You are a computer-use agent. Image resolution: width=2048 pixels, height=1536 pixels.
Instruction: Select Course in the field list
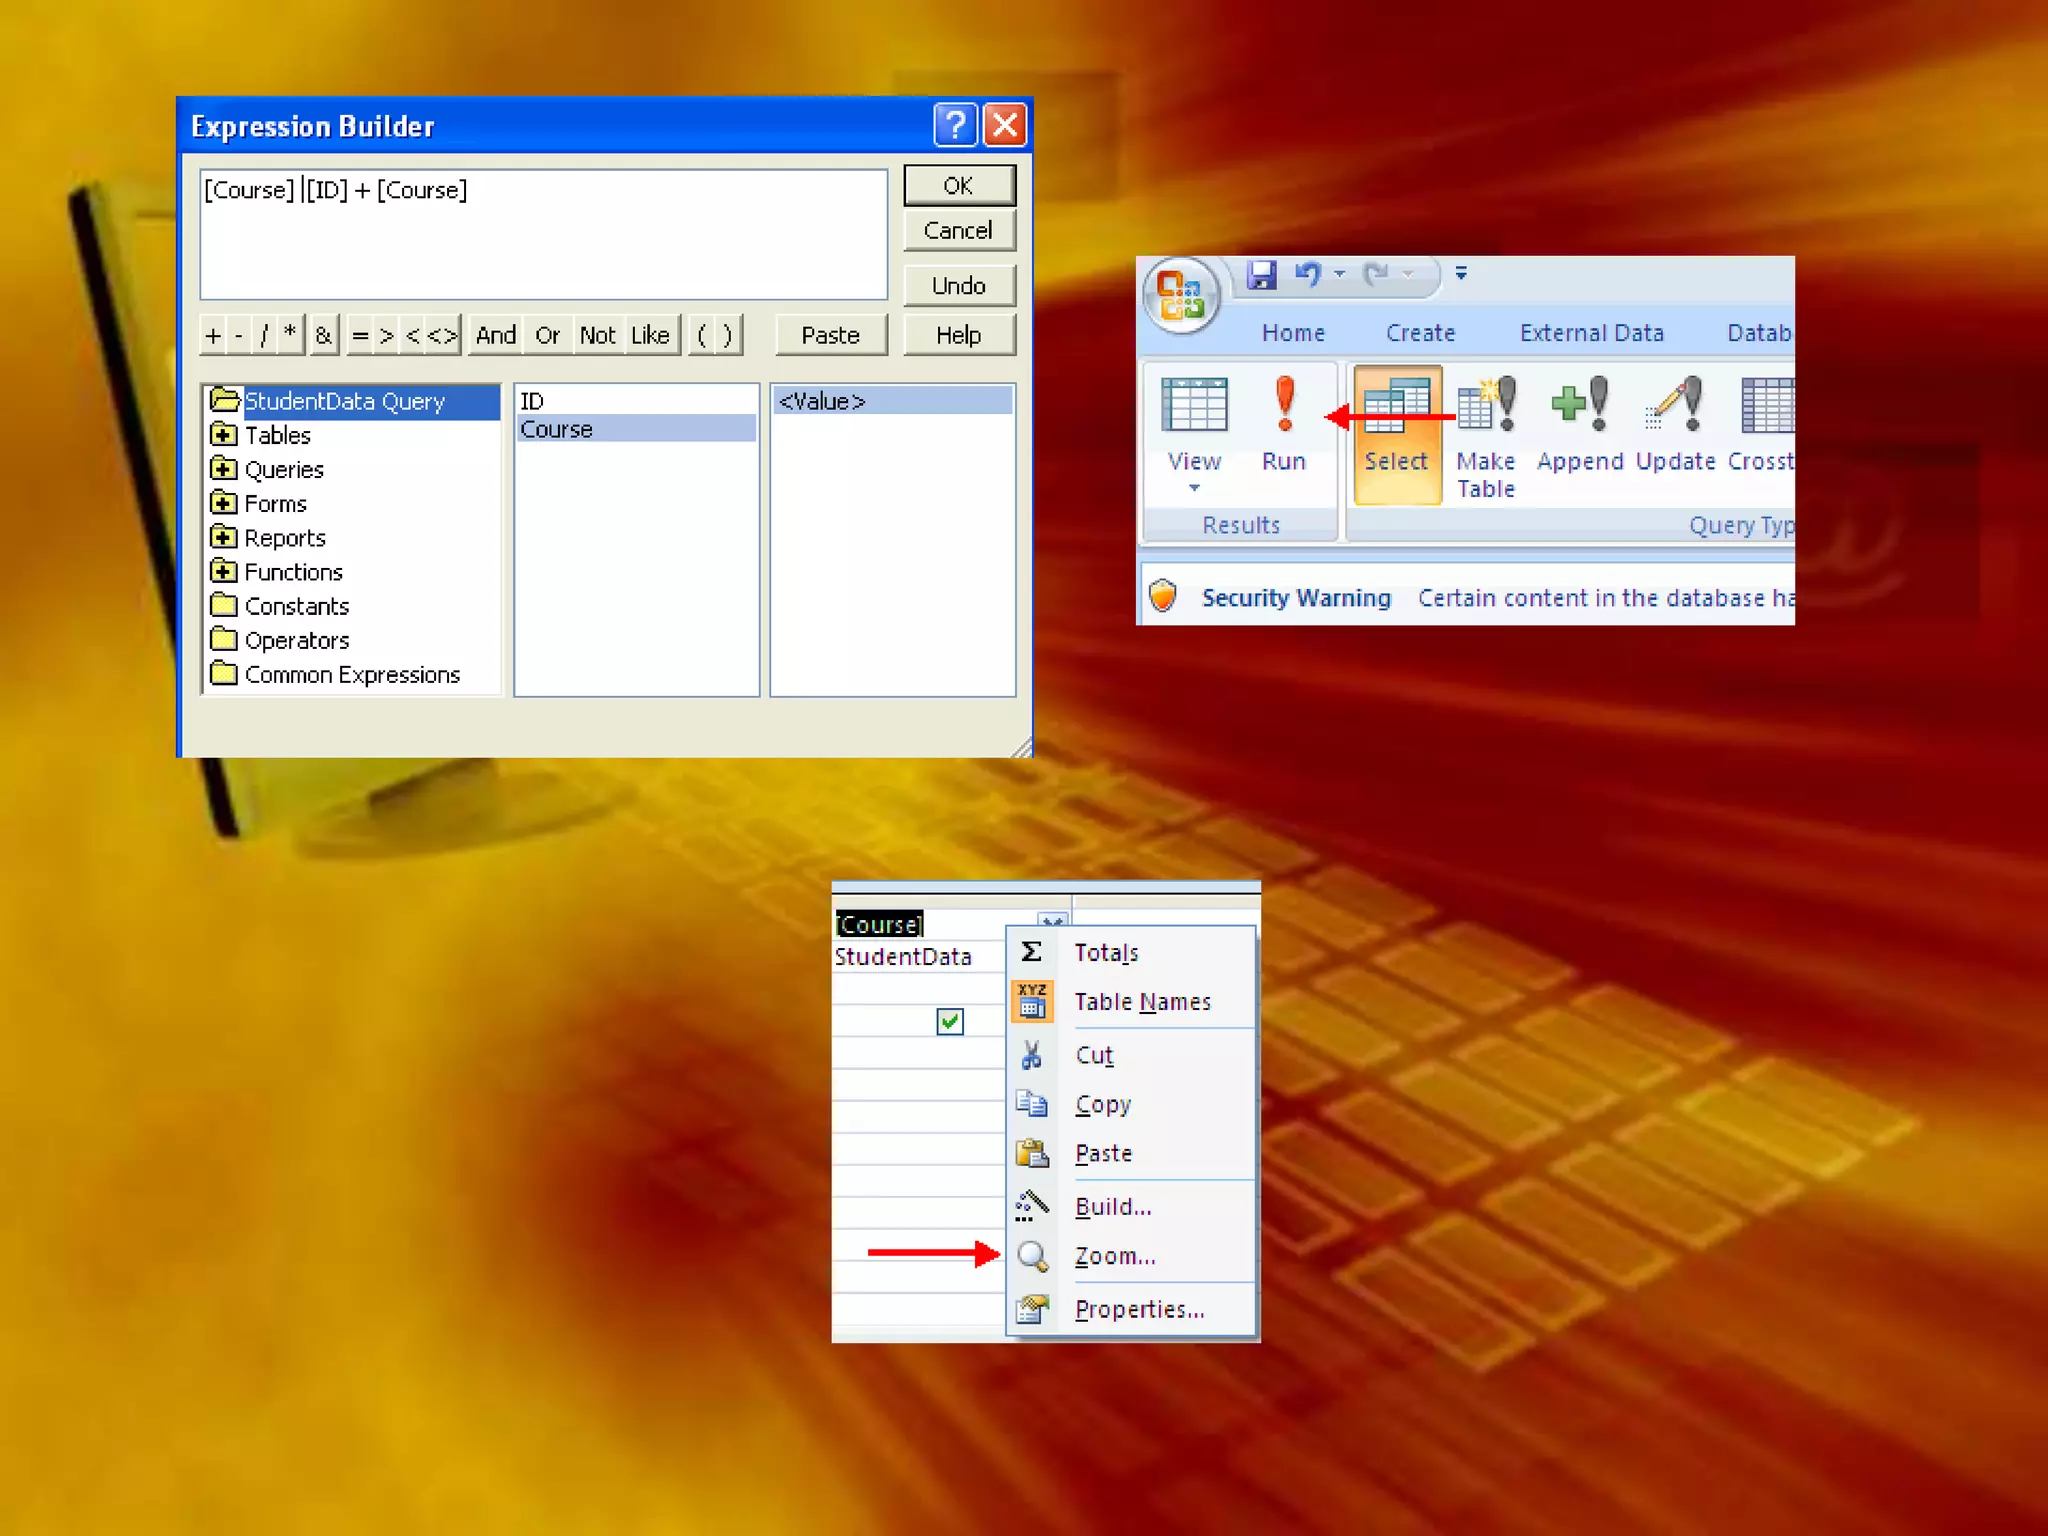point(557,429)
